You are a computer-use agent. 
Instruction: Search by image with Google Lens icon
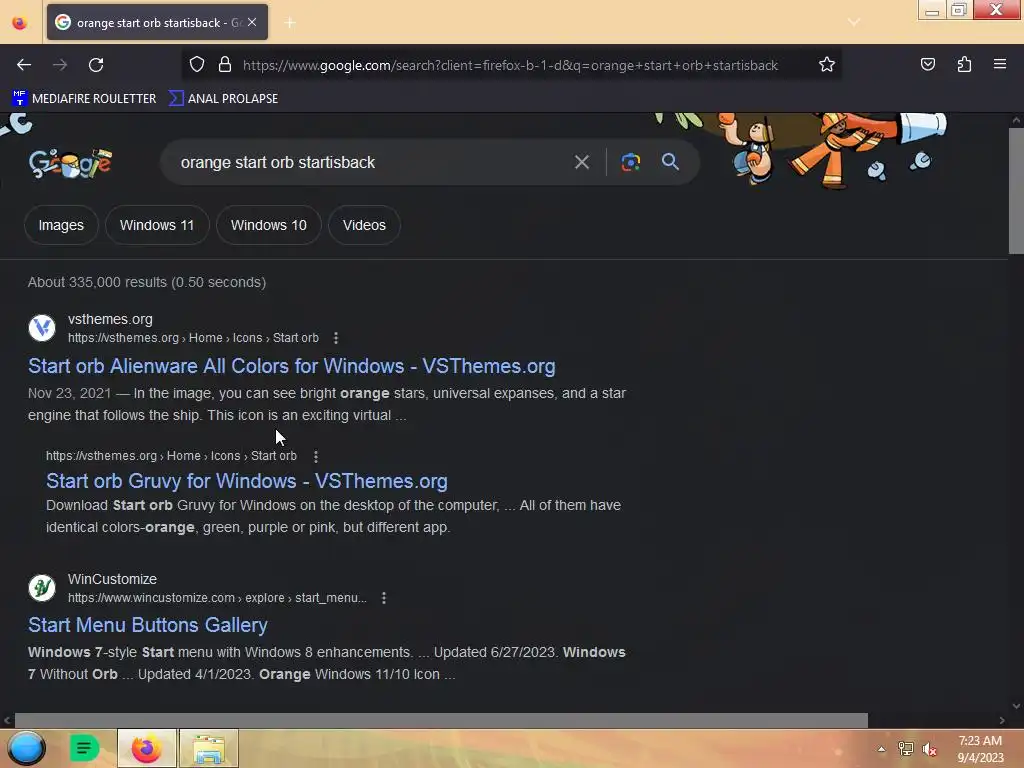(x=630, y=162)
